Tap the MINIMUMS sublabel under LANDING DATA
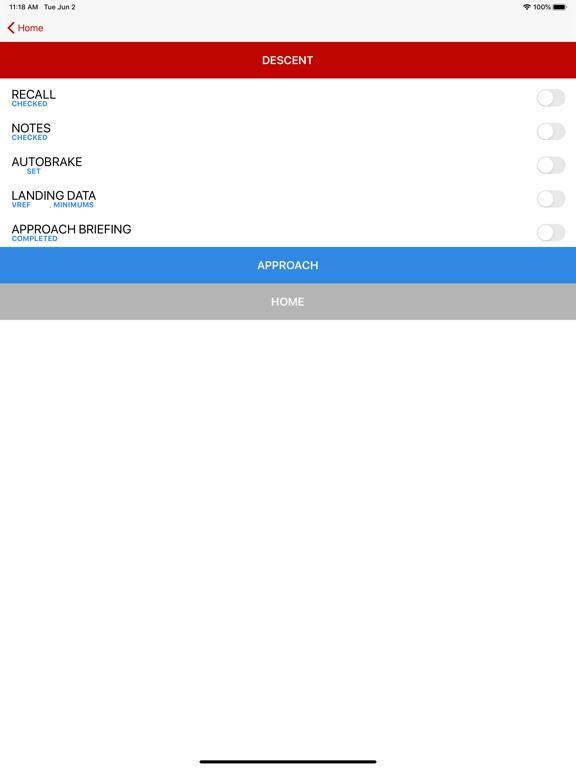Image resolution: width=576 pixels, height=768 pixels. 73,205
